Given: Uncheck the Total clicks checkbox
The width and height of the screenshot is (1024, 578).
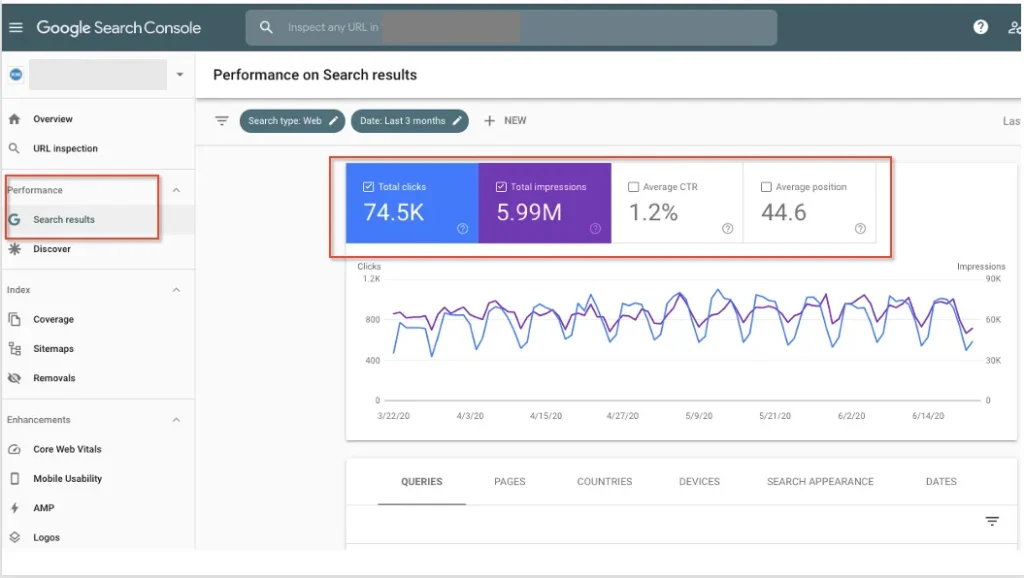Looking at the screenshot, I should (x=368, y=187).
